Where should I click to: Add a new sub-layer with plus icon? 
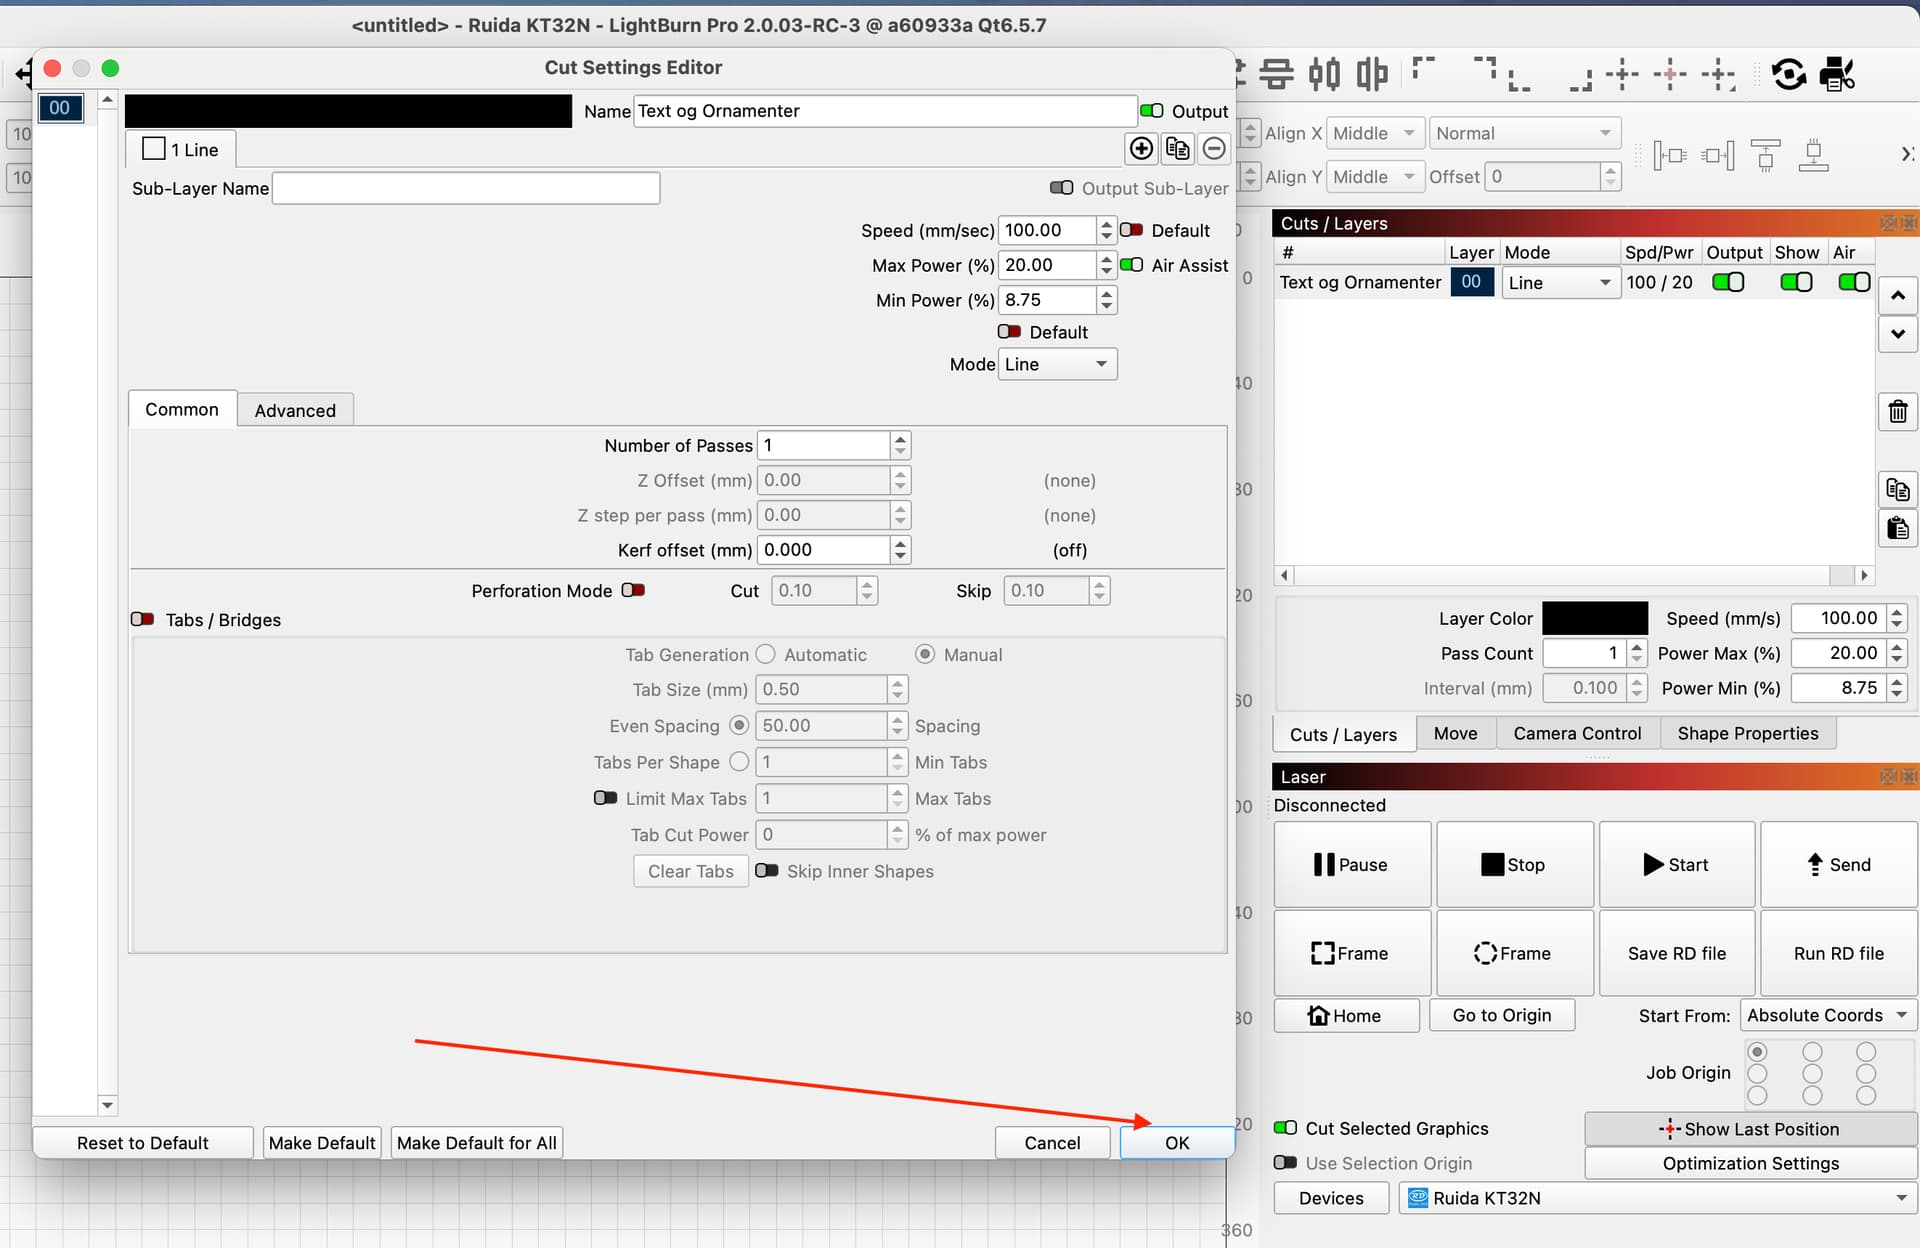1141,148
